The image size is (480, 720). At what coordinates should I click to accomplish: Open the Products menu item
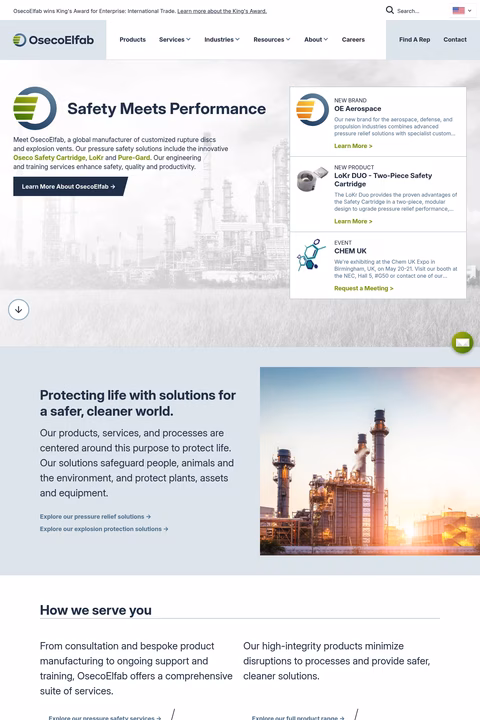pos(132,39)
